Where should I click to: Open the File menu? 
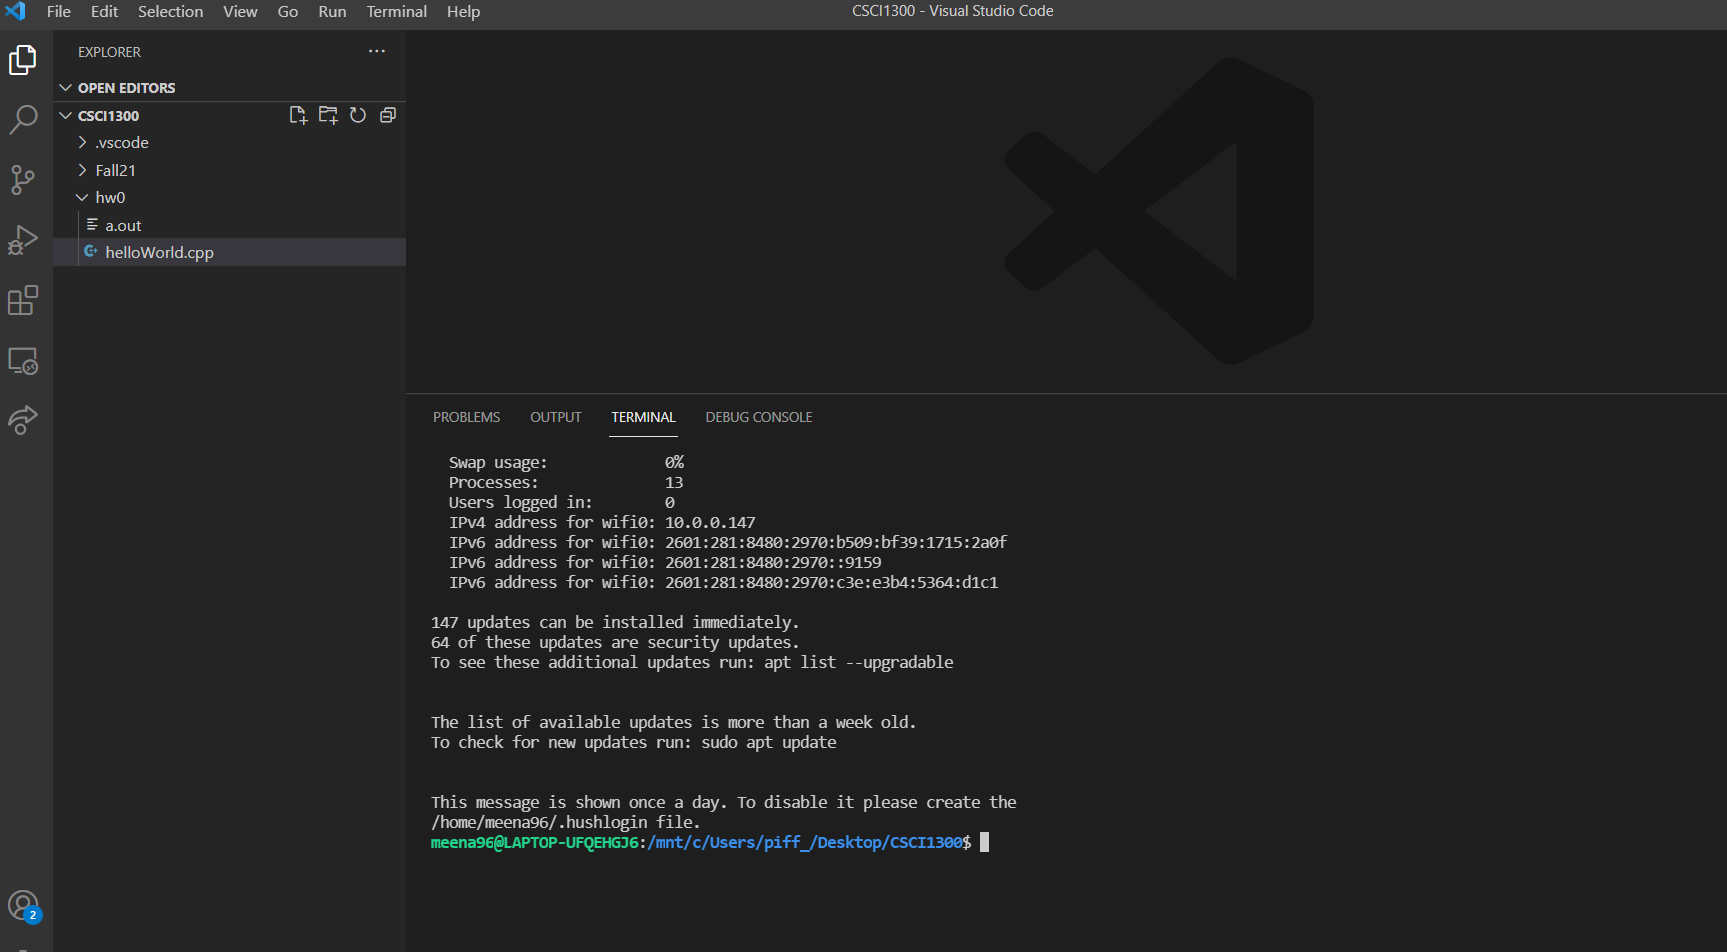tap(59, 11)
